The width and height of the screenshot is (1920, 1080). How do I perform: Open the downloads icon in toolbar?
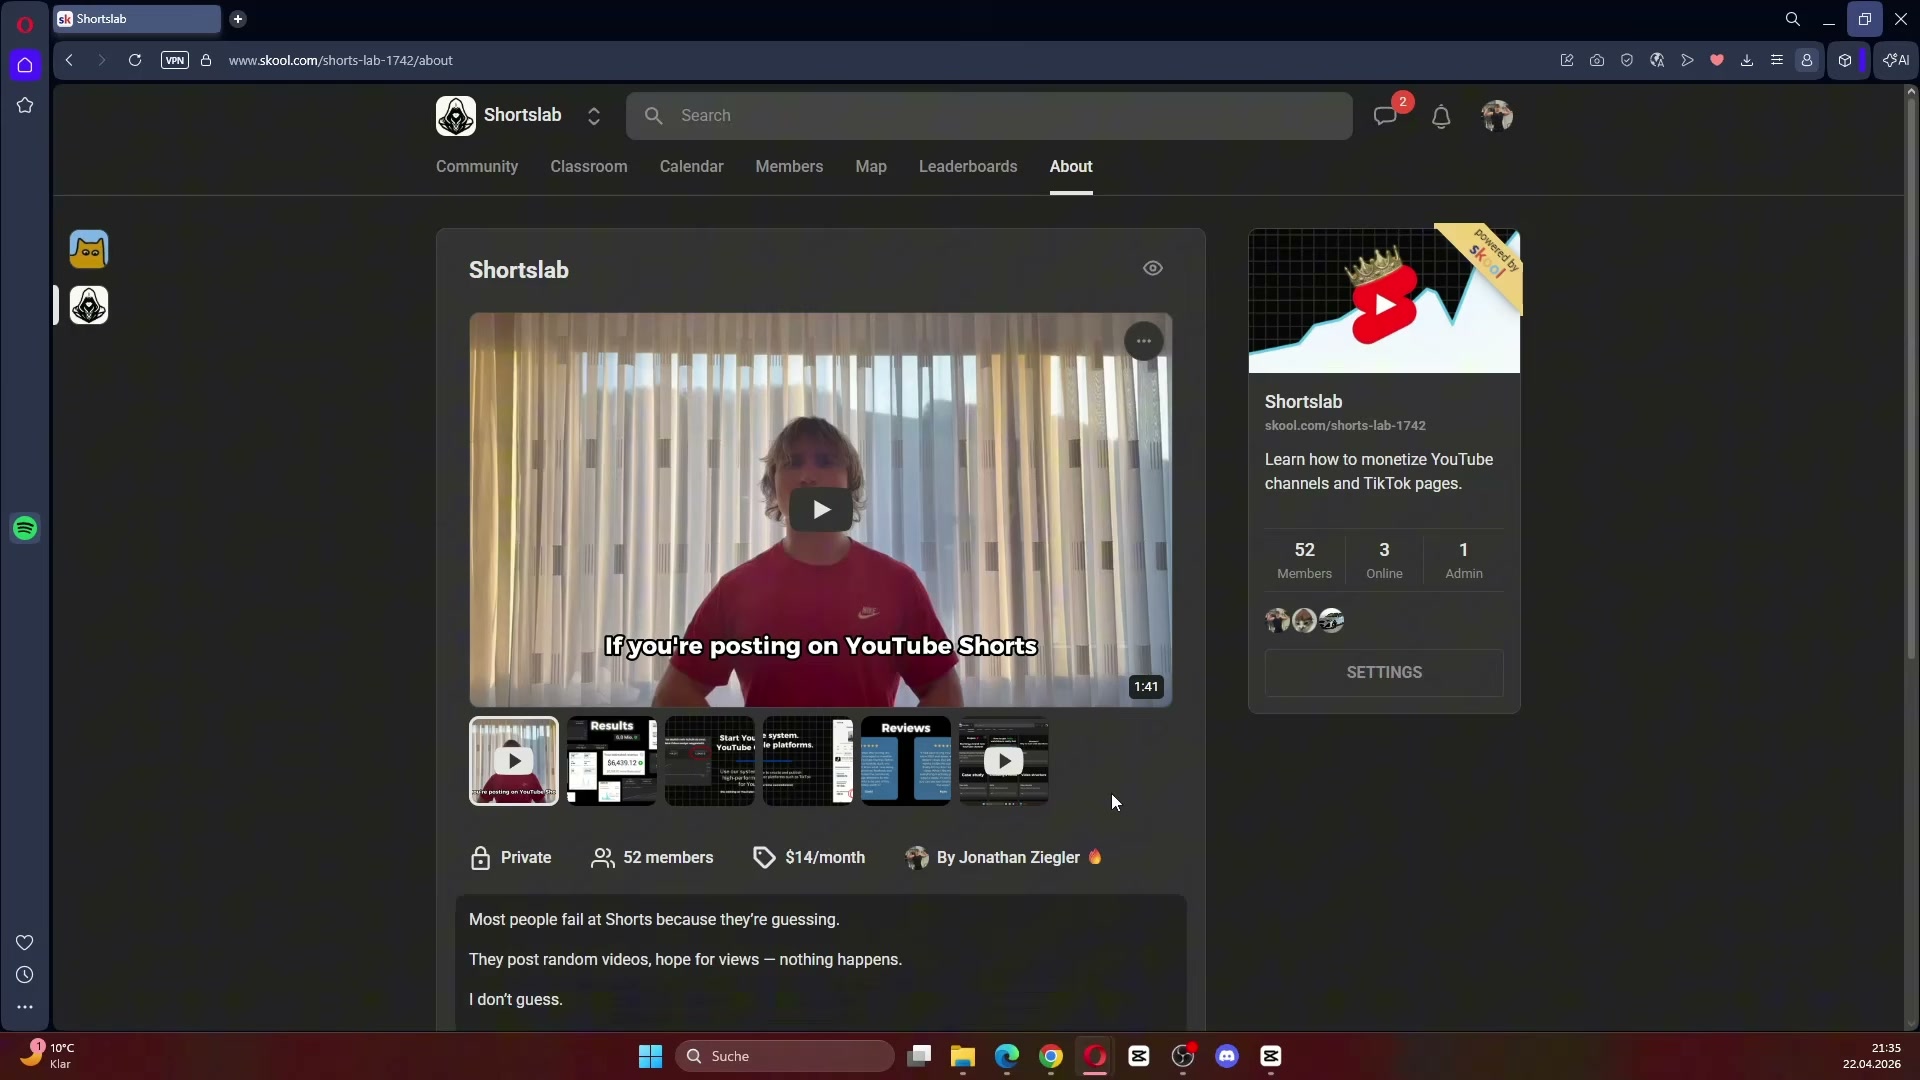(x=1747, y=60)
